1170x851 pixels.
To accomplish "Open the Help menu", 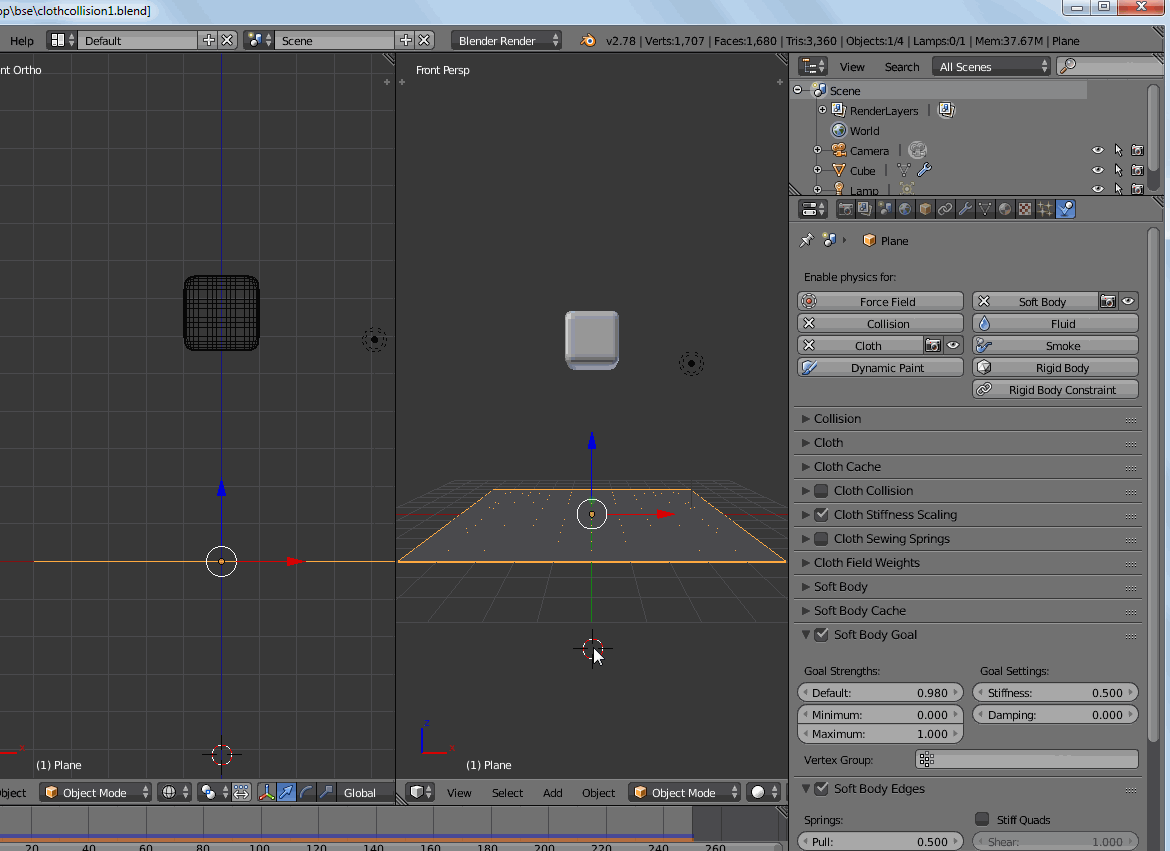I will click(21, 41).
